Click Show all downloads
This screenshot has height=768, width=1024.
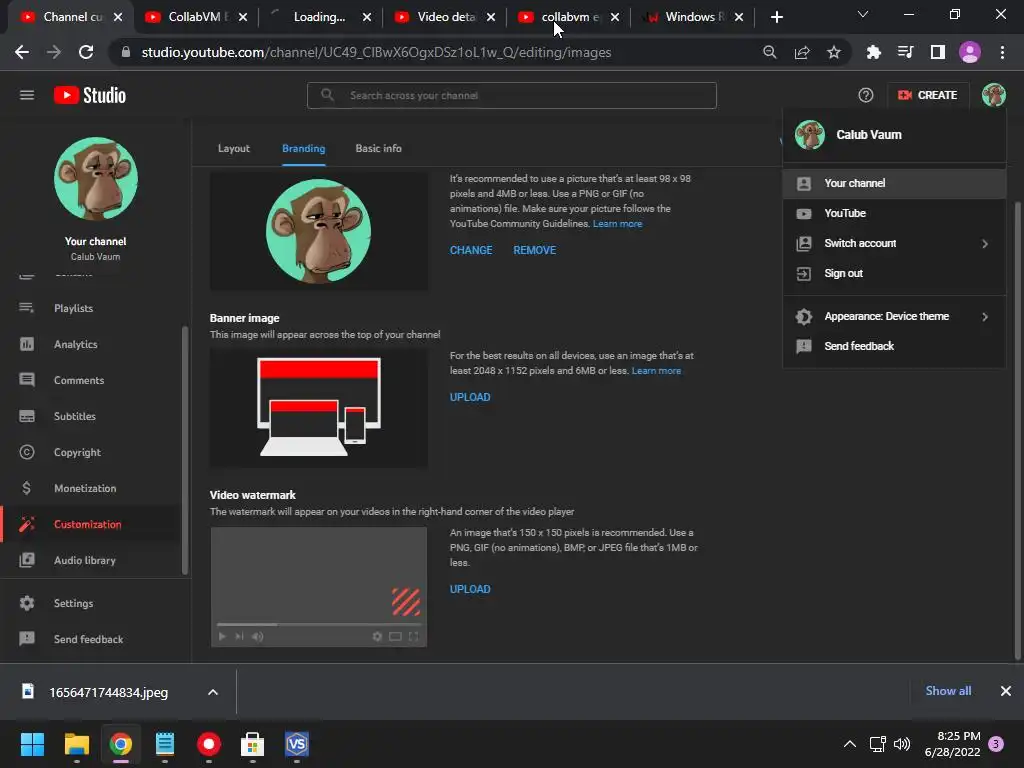click(948, 691)
